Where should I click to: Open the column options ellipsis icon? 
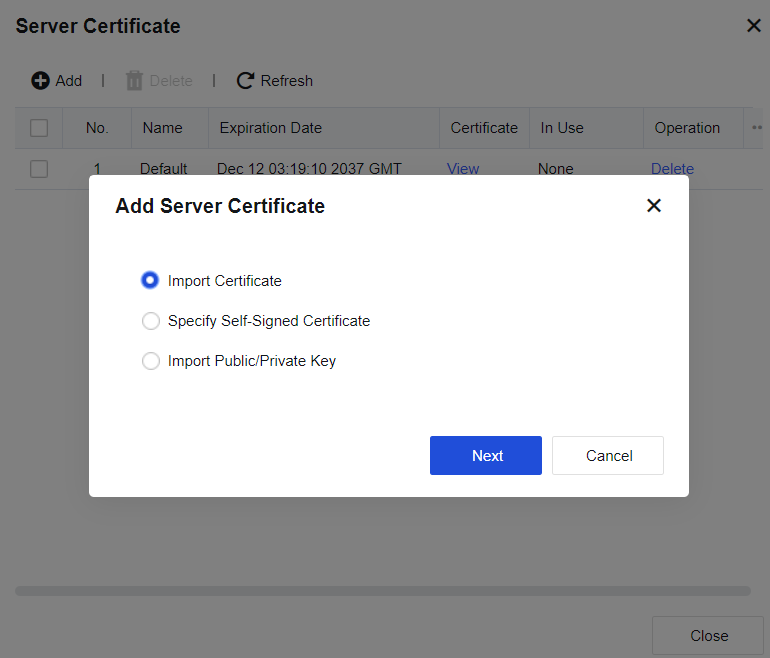(x=757, y=128)
